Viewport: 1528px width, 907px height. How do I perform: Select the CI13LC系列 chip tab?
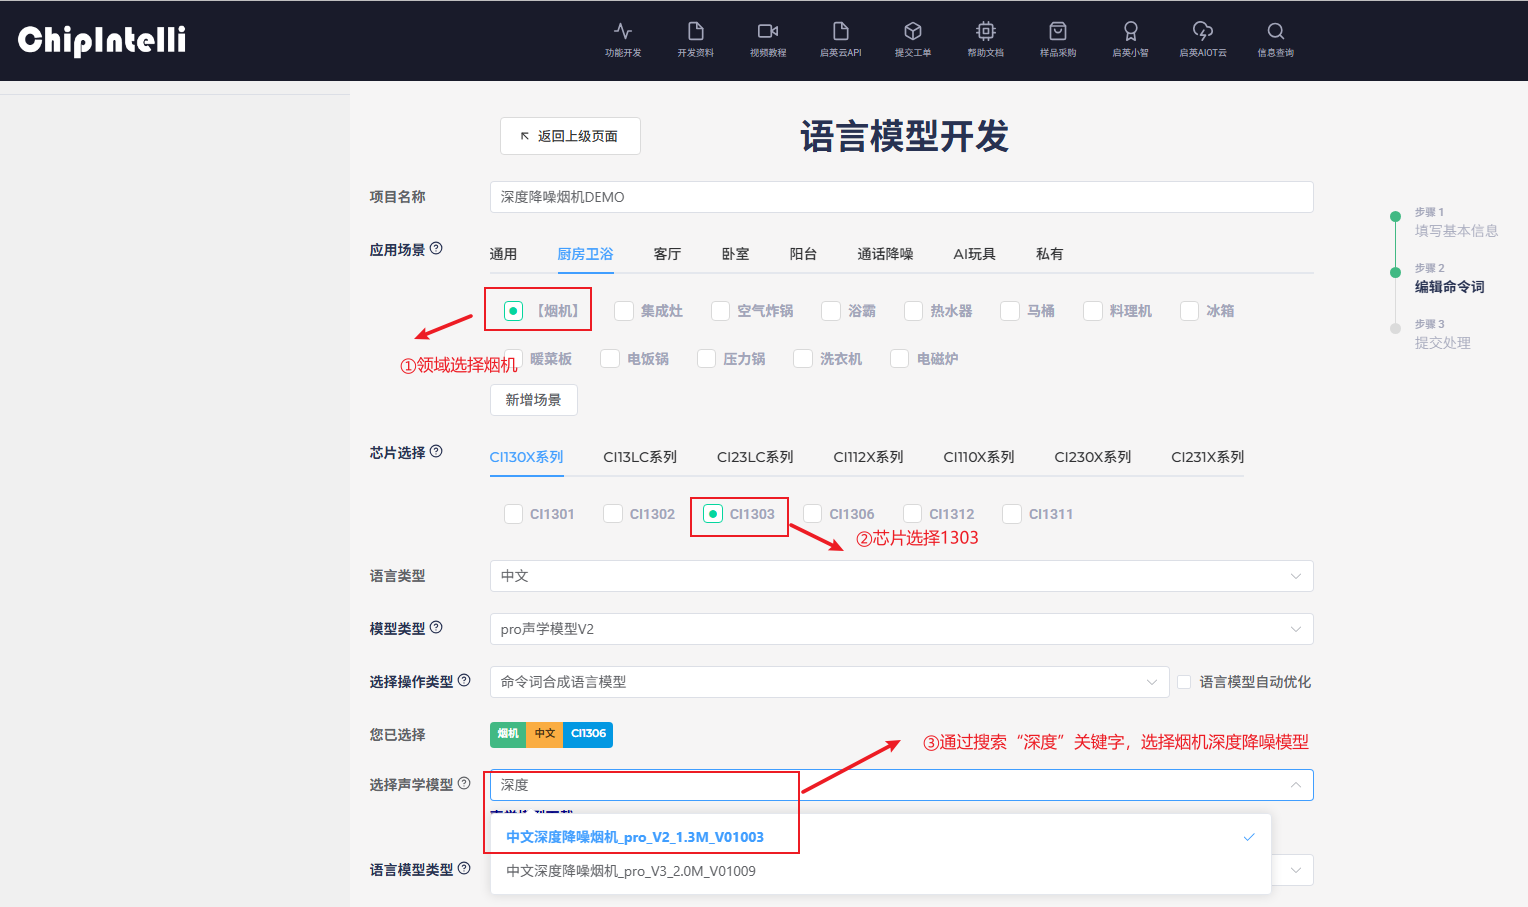point(640,457)
